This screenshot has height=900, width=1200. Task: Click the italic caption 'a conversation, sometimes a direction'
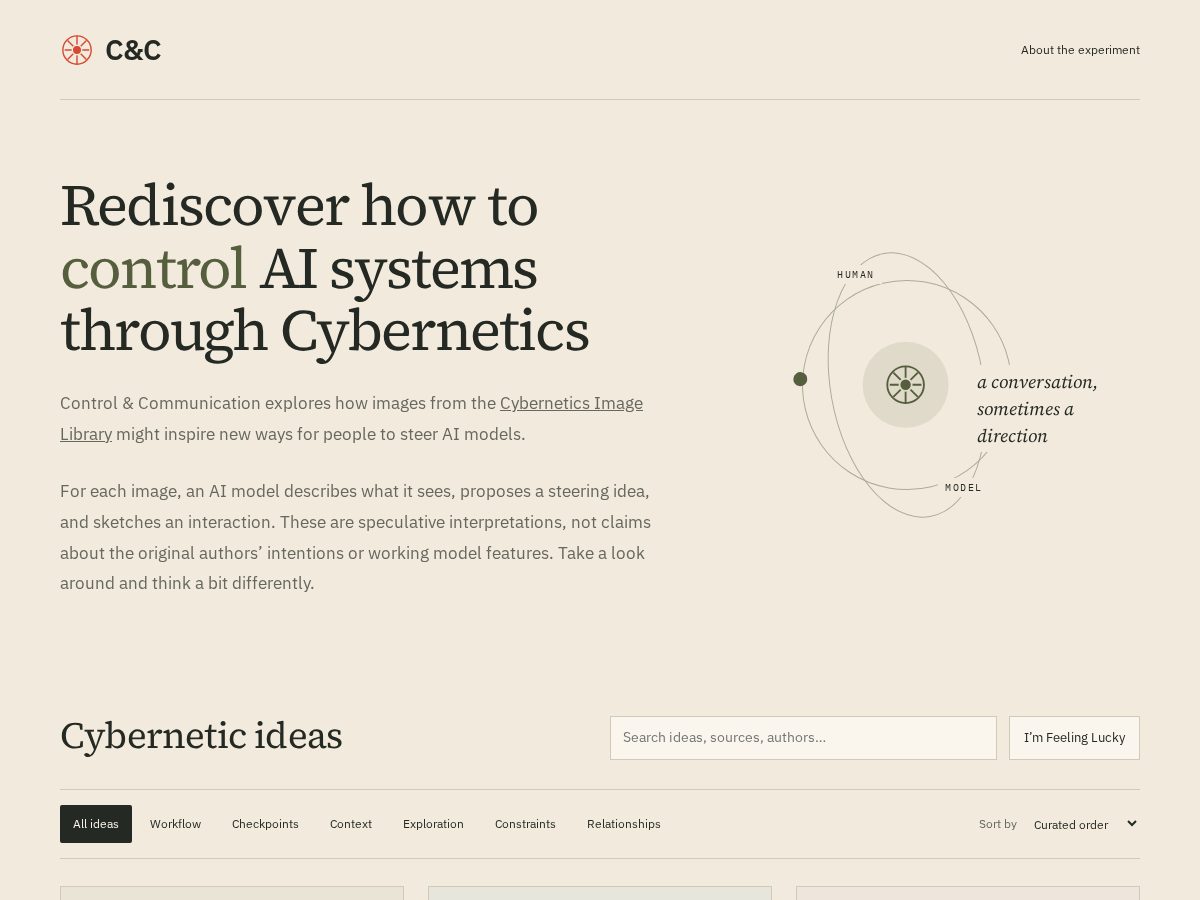coord(1037,409)
